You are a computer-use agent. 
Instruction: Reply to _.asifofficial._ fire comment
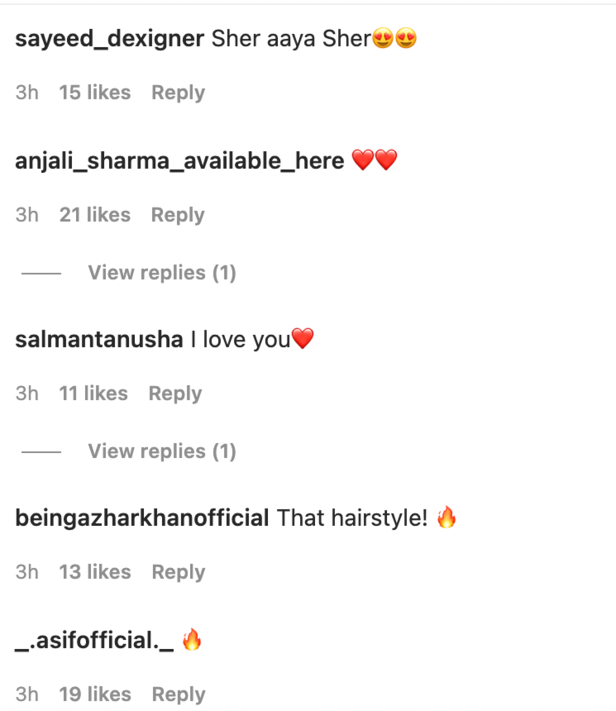click(178, 695)
